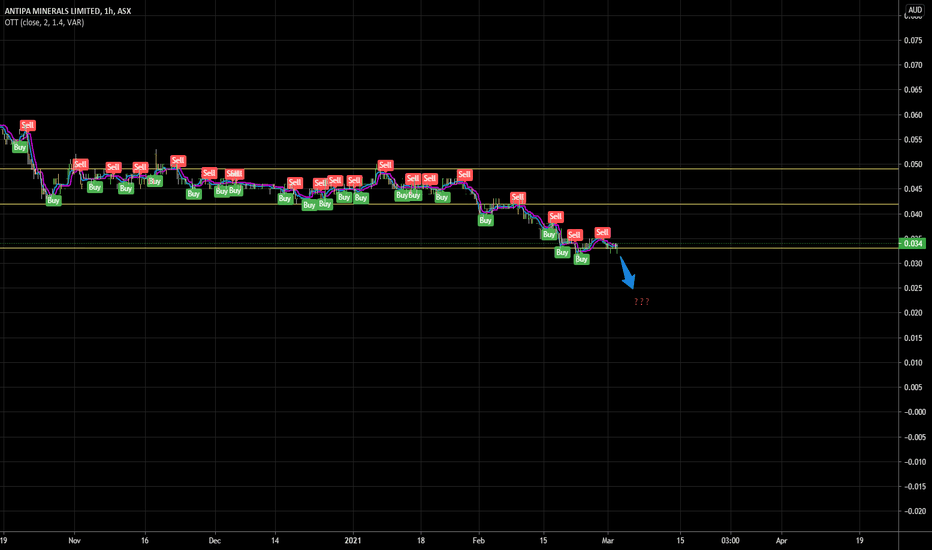
Task: Click the 0.055 price axis label
Action: pyautogui.click(x=913, y=140)
